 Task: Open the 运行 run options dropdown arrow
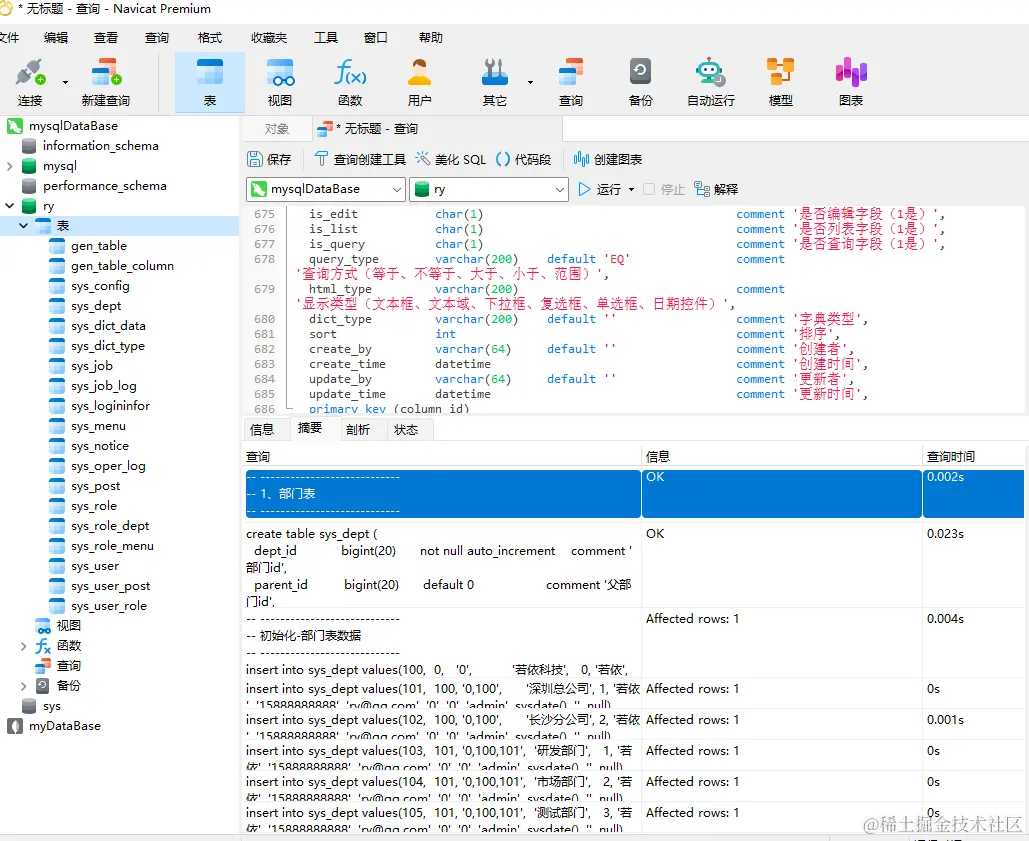(x=631, y=190)
